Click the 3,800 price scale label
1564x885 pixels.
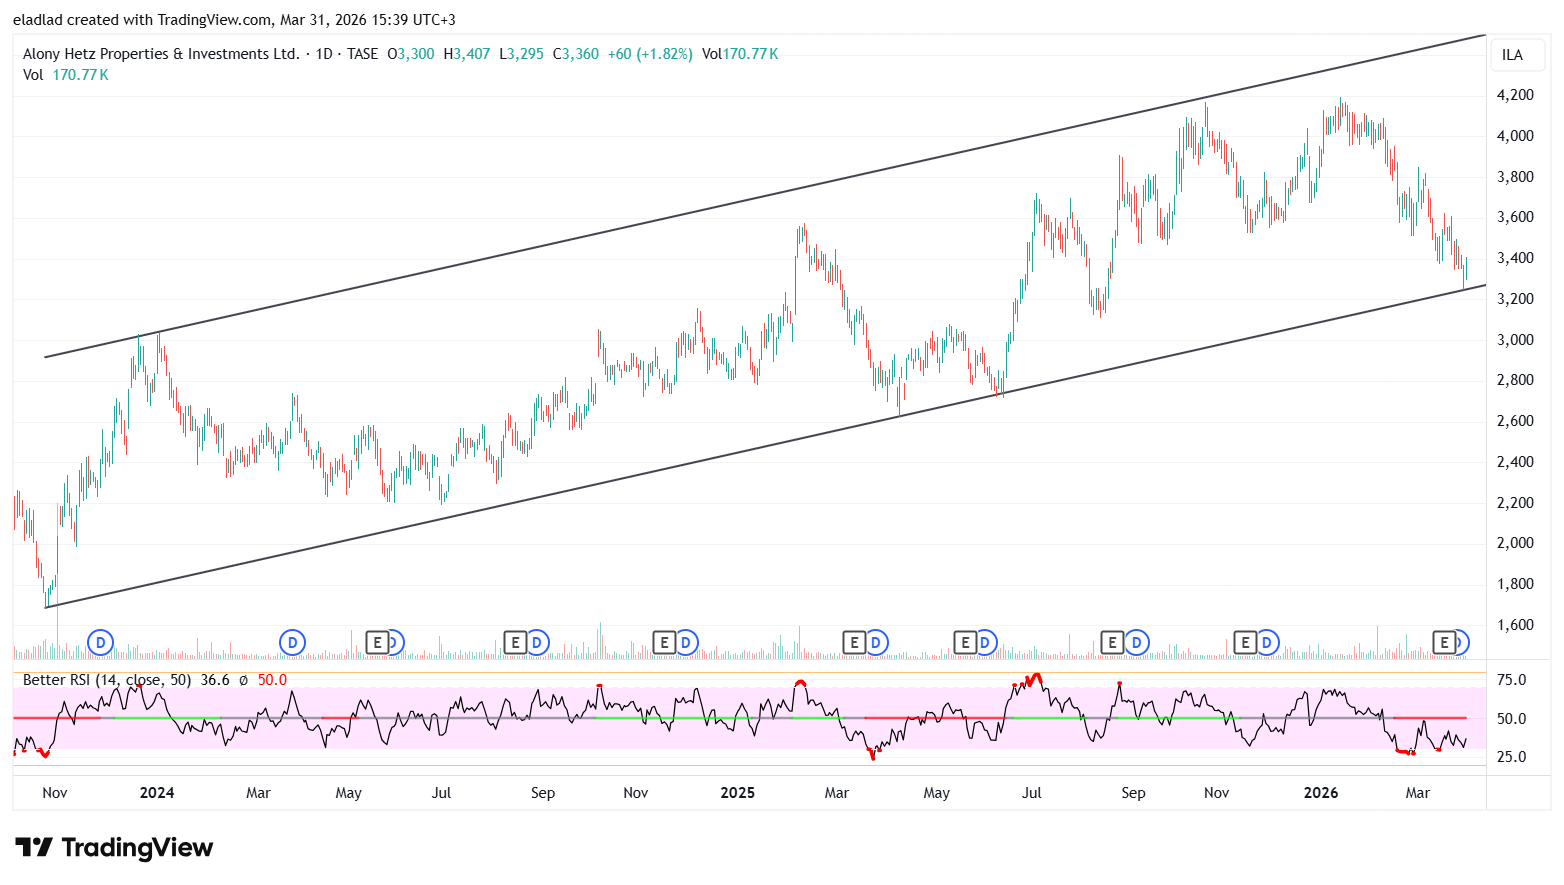(x=1515, y=177)
